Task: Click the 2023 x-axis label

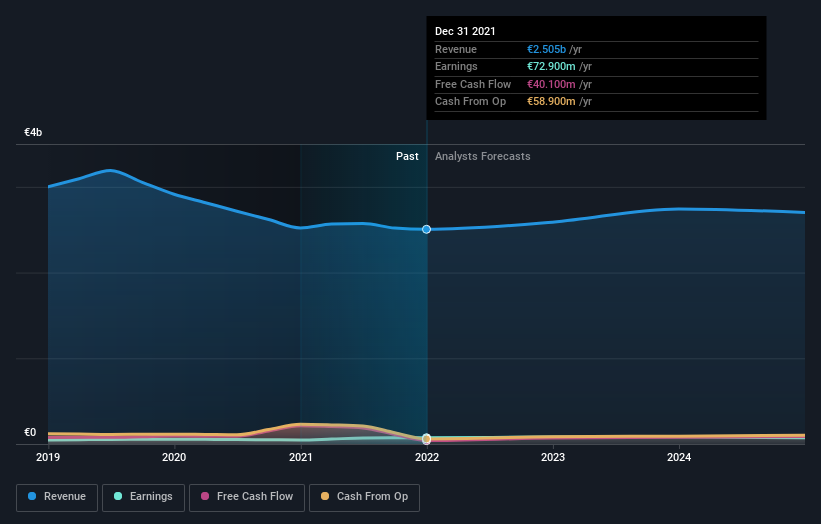Action: tap(553, 457)
